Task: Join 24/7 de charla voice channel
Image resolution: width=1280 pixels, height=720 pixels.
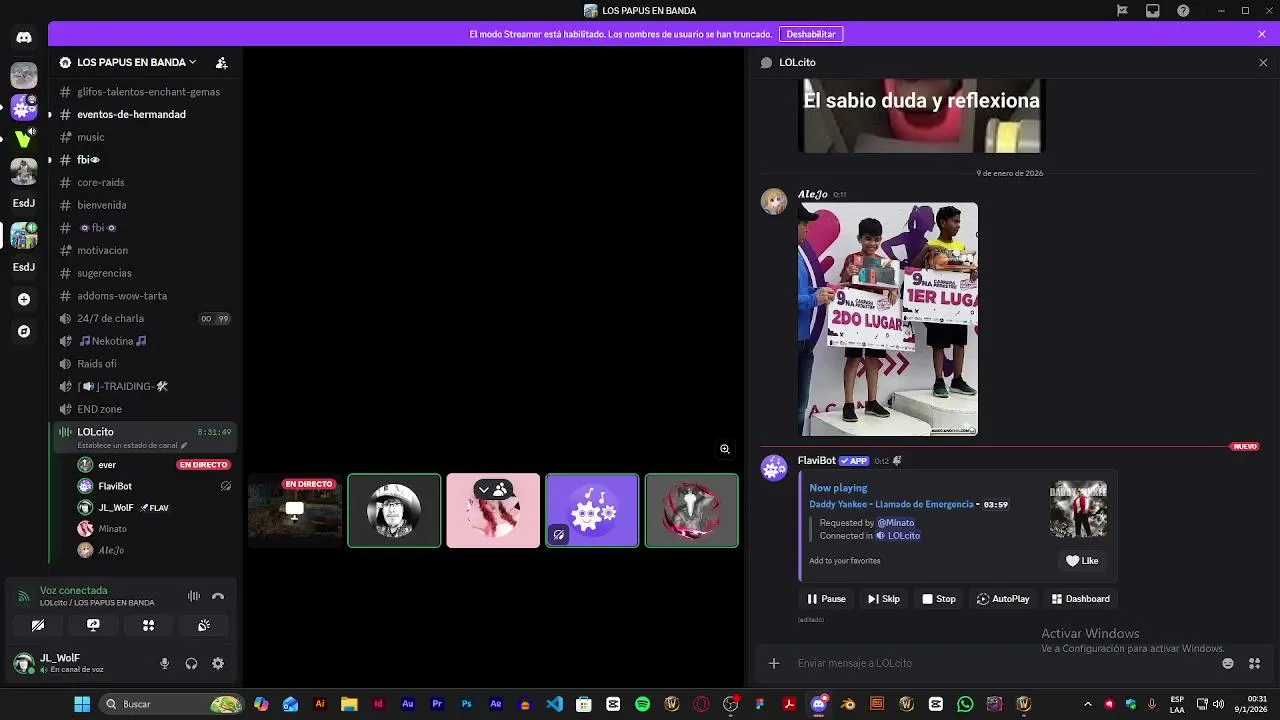Action: [143, 318]
